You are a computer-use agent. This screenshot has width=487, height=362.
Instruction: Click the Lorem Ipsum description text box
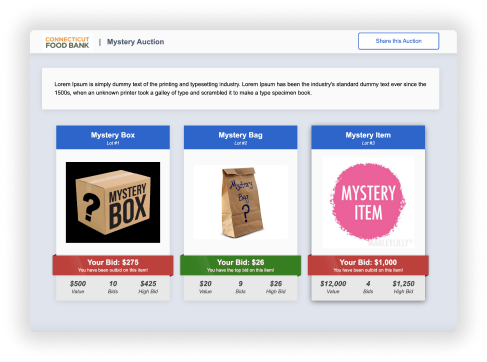click(x=240, y=89)
